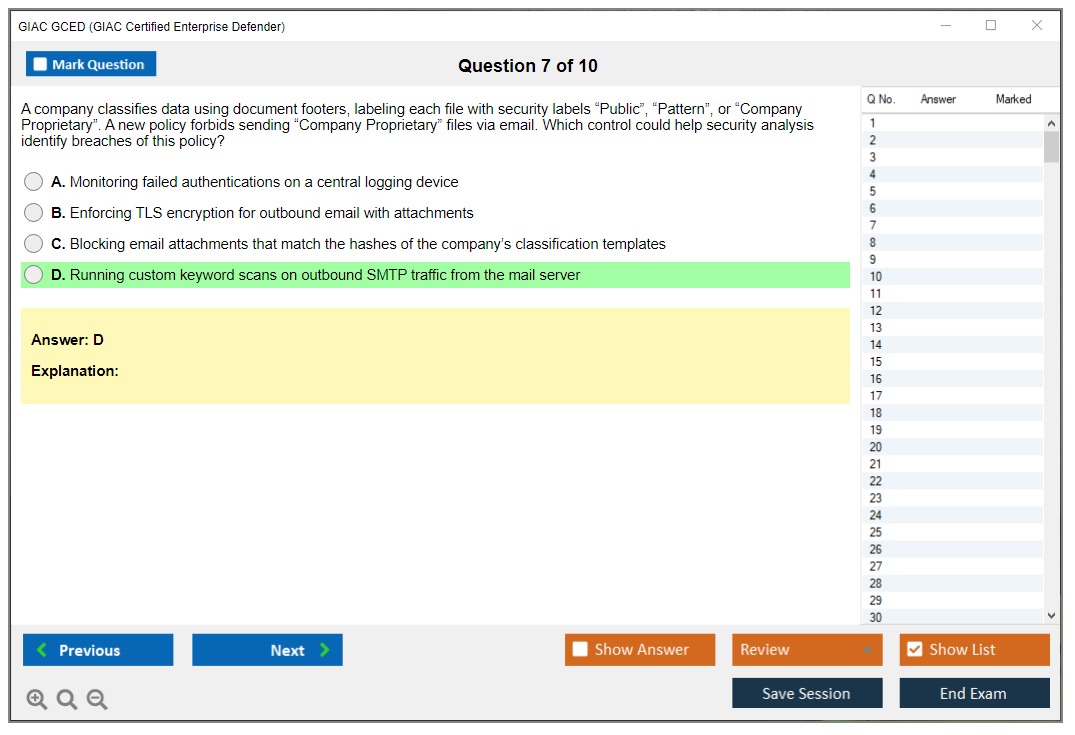1075x735 pixels.
Task: Toggle the Mark Question checkbox
Action: pyautogui.click(x=41, y=64)
